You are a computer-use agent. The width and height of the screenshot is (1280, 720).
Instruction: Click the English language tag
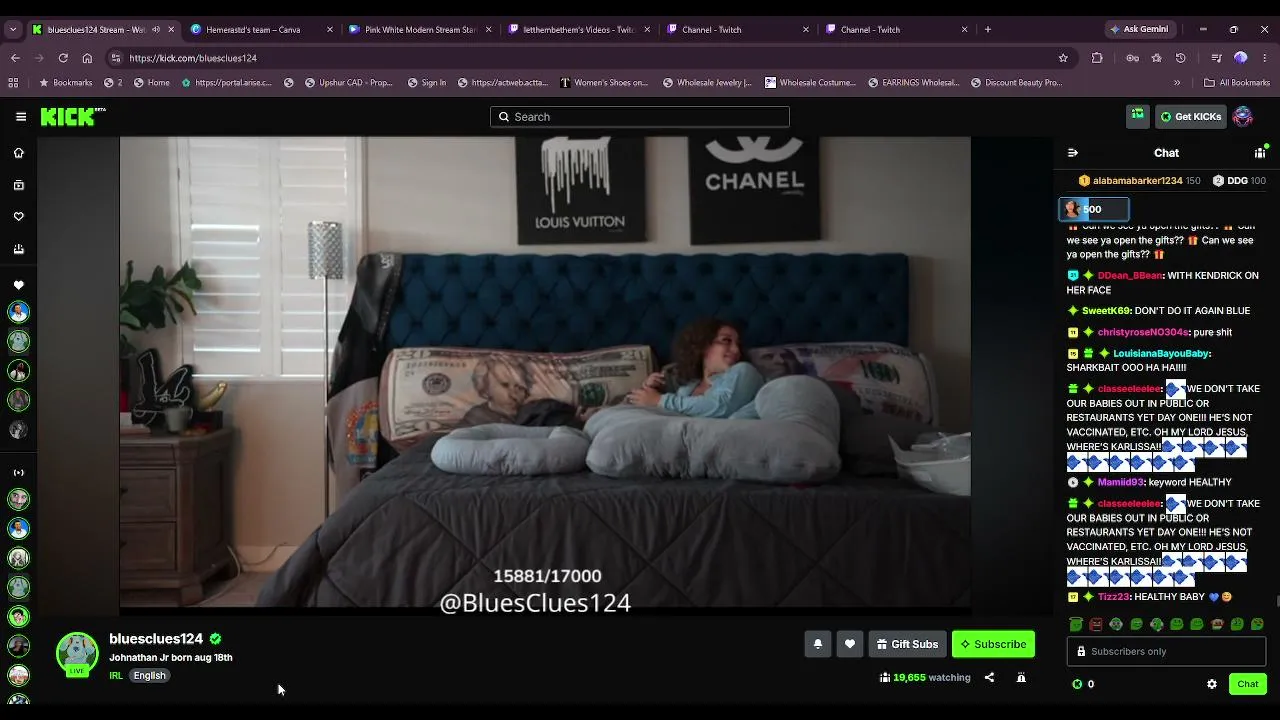tap(149, 676)
